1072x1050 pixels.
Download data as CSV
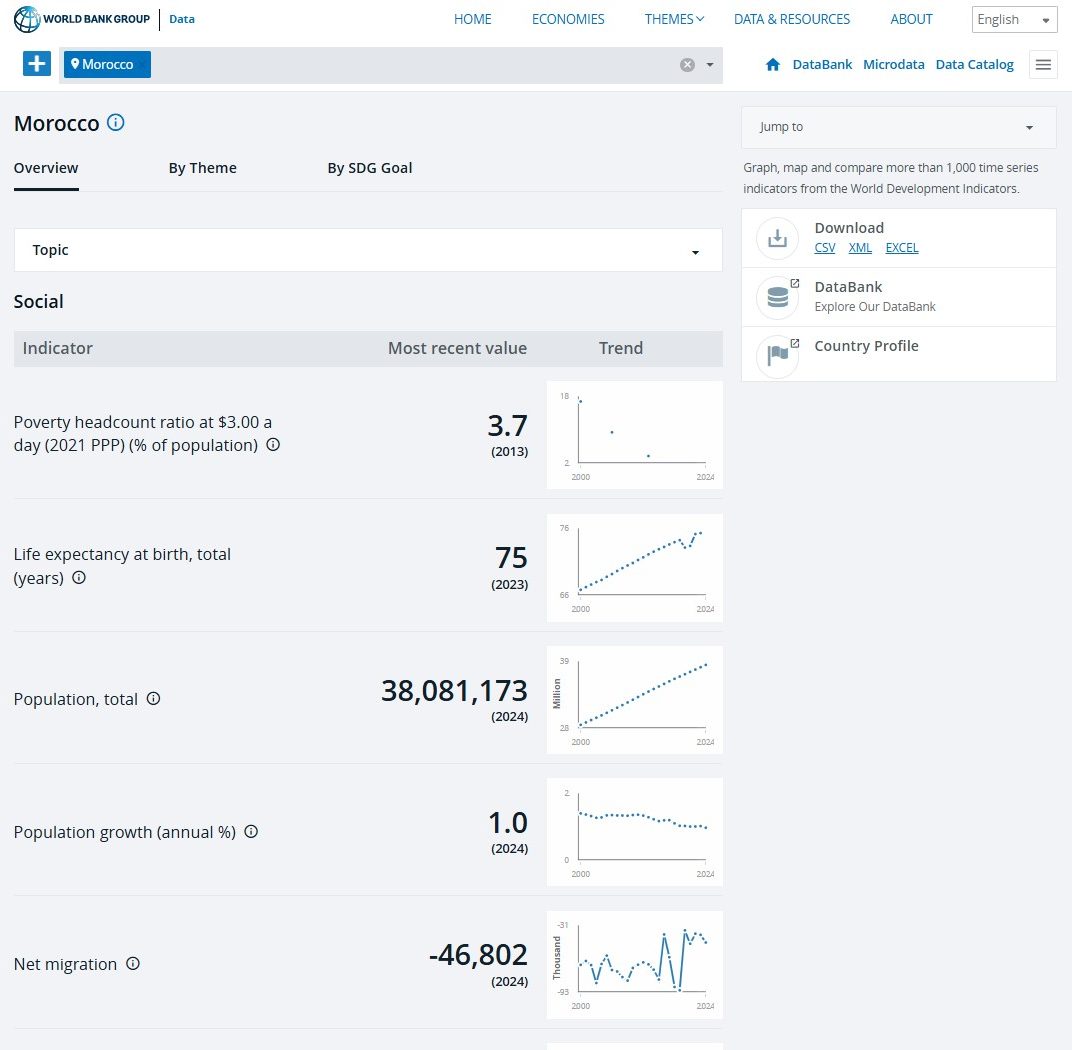pyautogui.click(x=824, y=248)
